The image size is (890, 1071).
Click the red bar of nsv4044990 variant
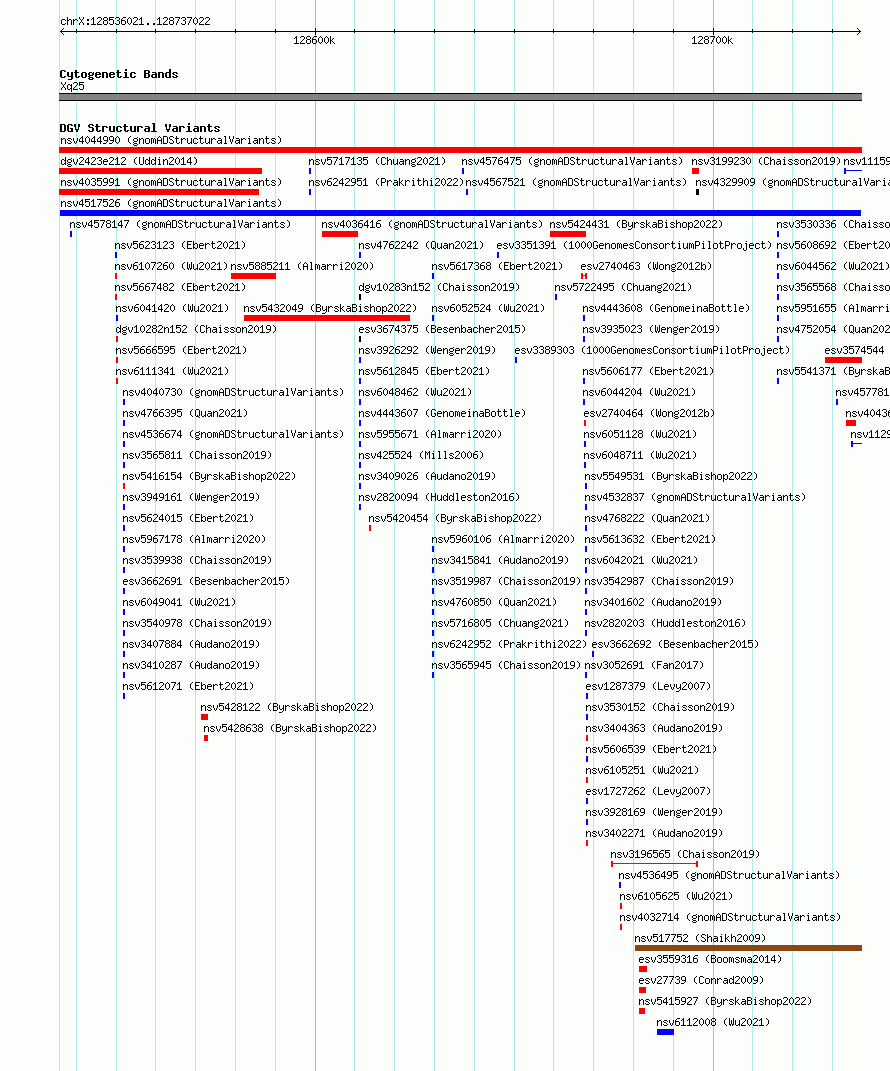460,150
